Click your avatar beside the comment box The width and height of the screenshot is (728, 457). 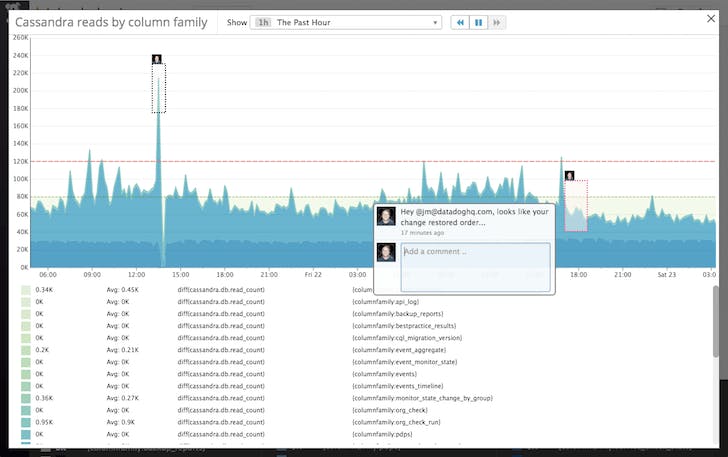click(x=386, y=252)
